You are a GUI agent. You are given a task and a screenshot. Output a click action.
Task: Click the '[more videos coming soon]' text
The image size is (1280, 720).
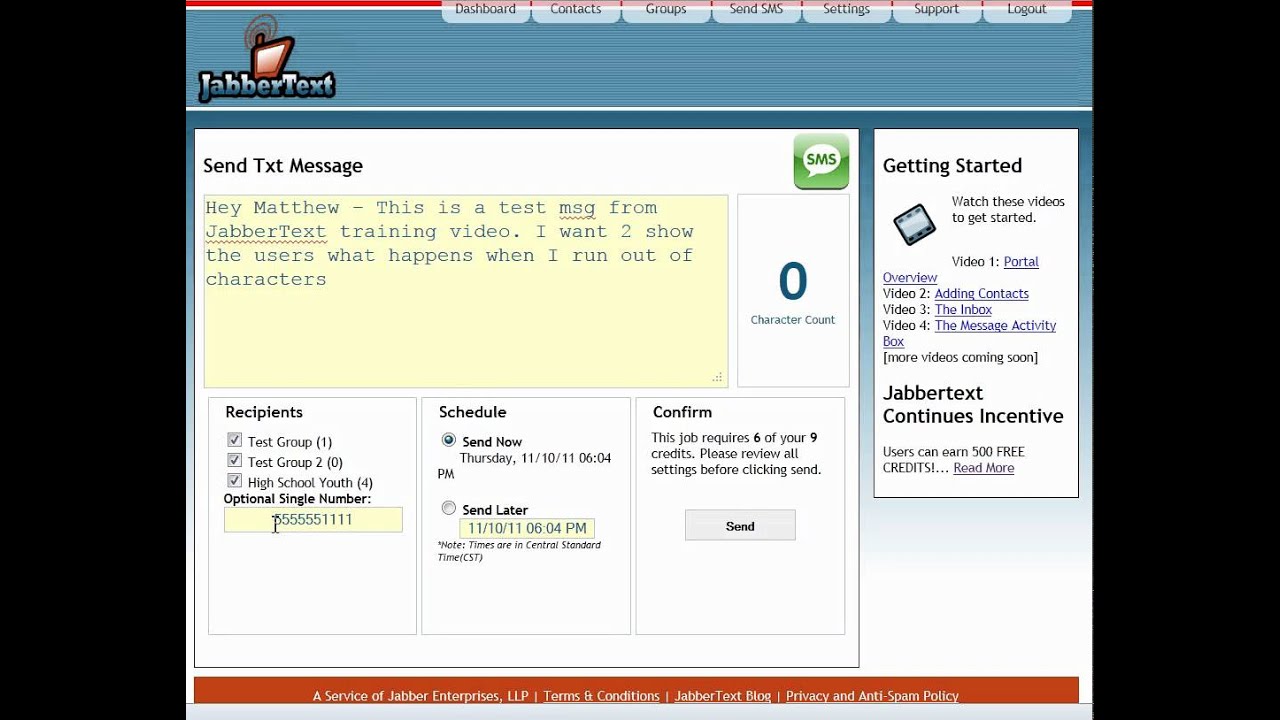[x=960, y=357]
